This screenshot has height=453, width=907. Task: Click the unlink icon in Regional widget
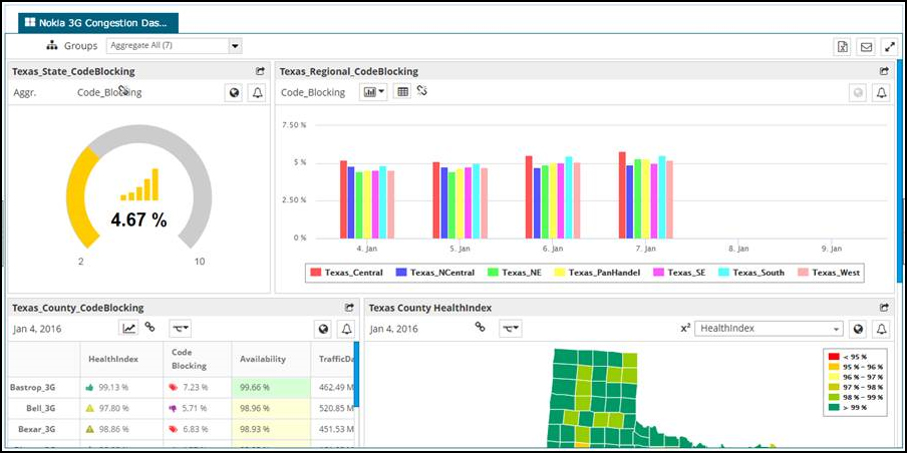pos(422,90)
